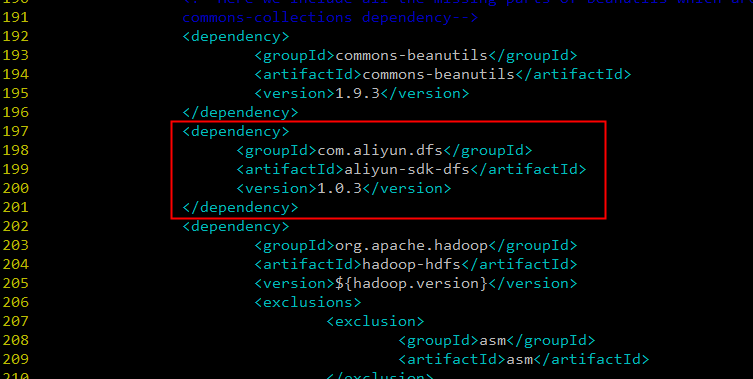Screen dimensions: 753x379
Task: Click the <exclusion> tag on line 207
Action: [375, 321]
